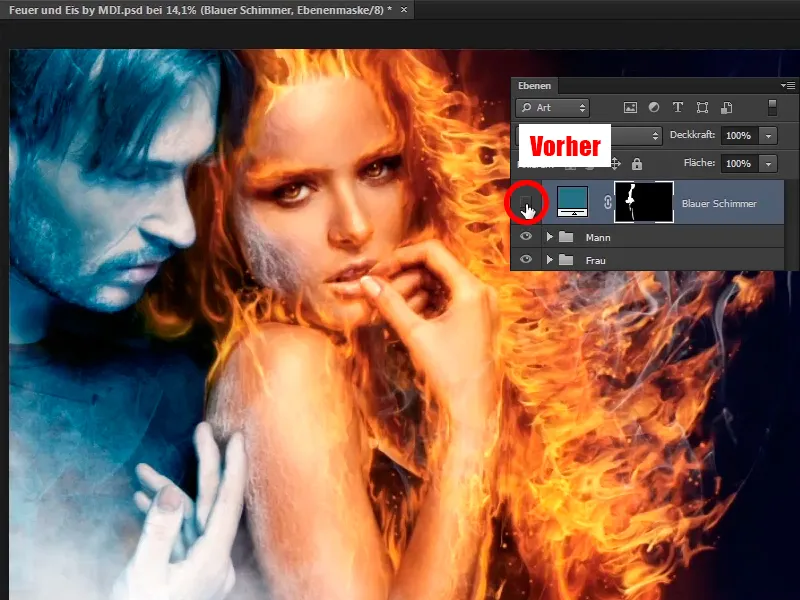Image resolution: width=800 pixels, height=600 pixels.
Task: Select the Blauer Schimmer layer name
Action: pos(719,204)
